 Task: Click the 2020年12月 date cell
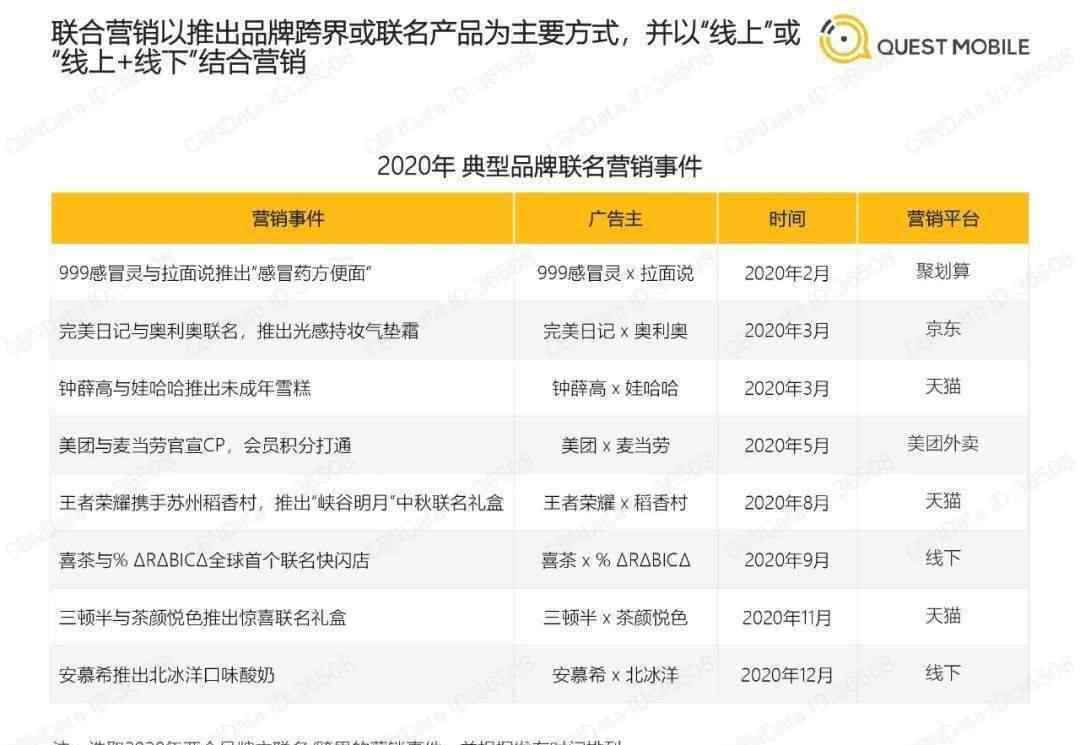coord(787,675)
